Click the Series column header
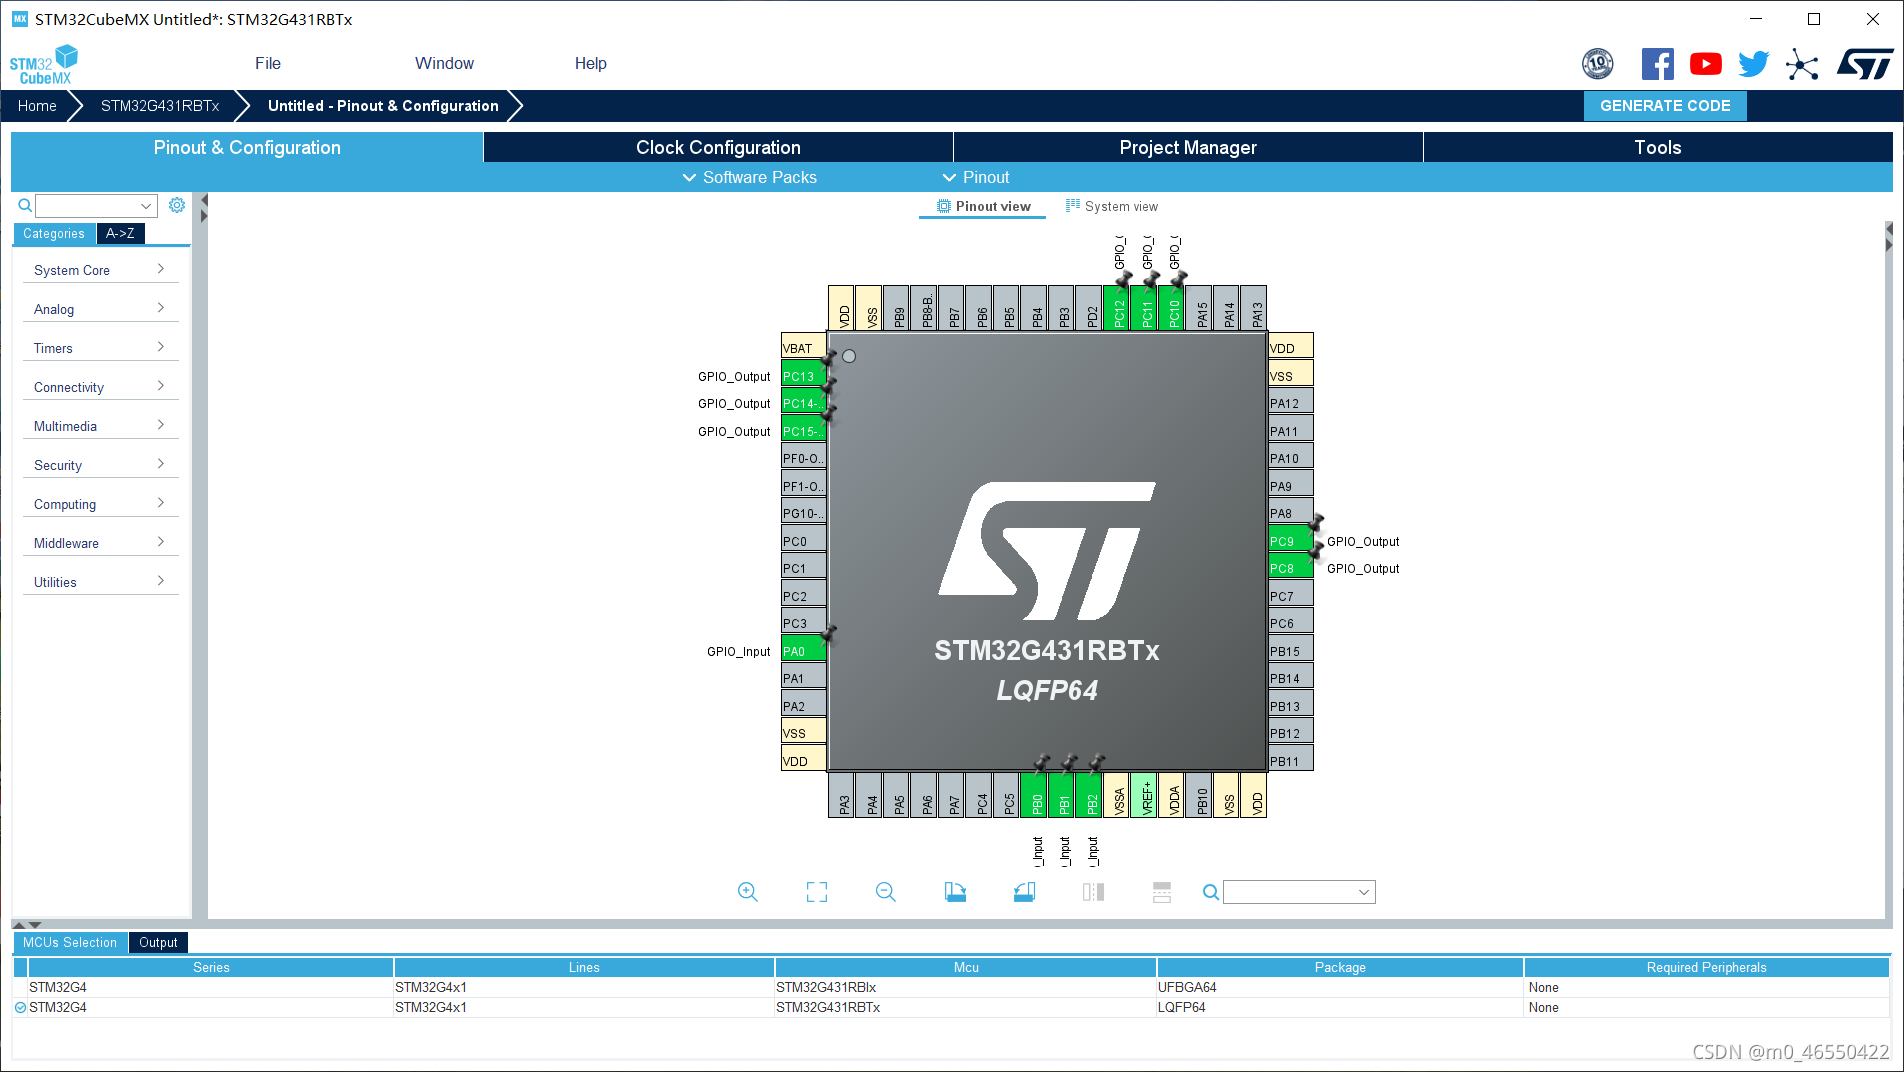 coord(211,967)
